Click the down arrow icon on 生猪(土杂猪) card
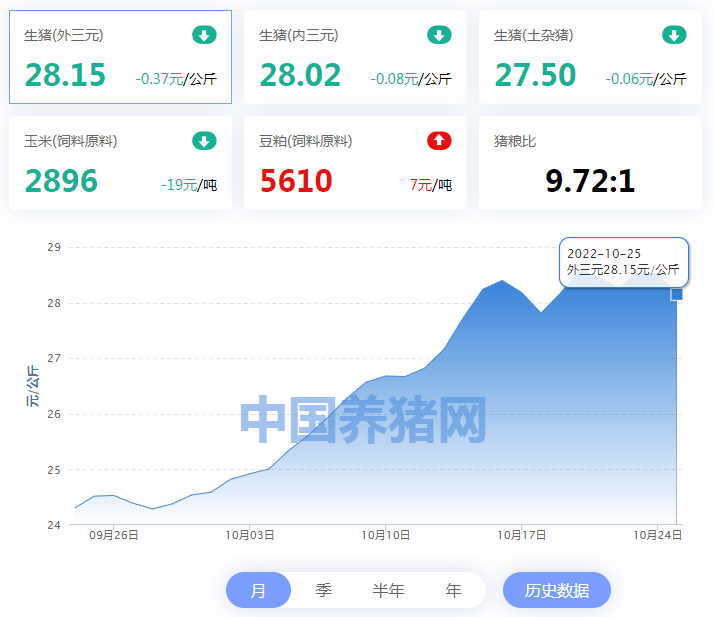The width and height of the screenshot is (713, 617). tap(674, 35)
